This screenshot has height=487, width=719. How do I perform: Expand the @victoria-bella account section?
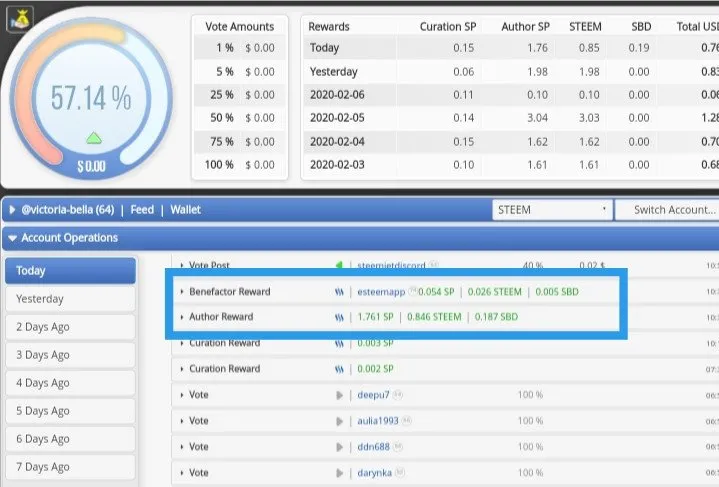coord(12,210)
